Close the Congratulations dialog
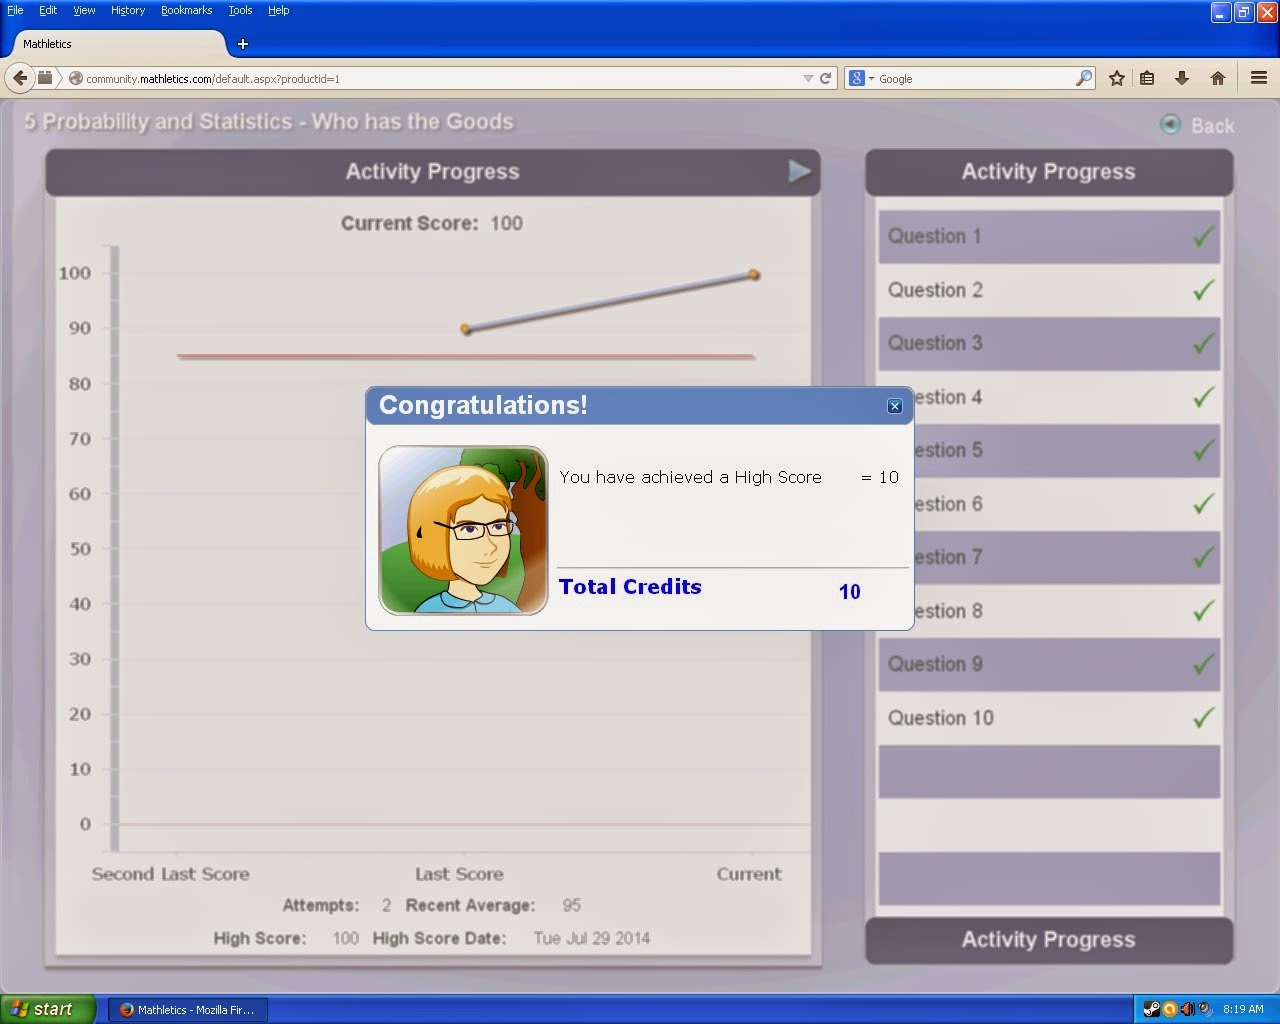 tap(895, 406)
